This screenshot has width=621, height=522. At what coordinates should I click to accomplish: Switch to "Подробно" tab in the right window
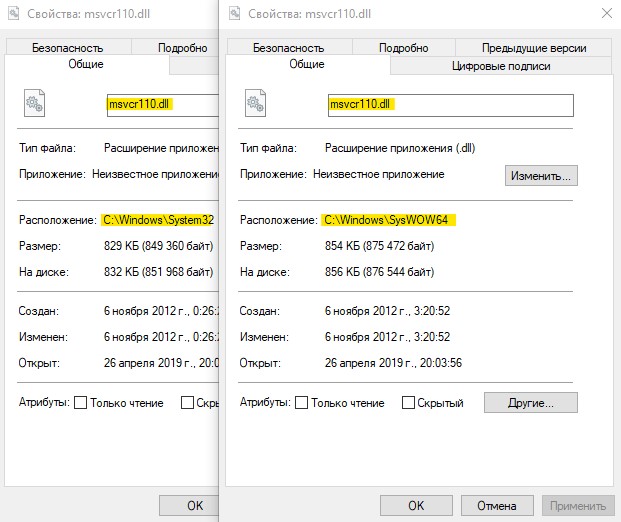pos(404,48)
